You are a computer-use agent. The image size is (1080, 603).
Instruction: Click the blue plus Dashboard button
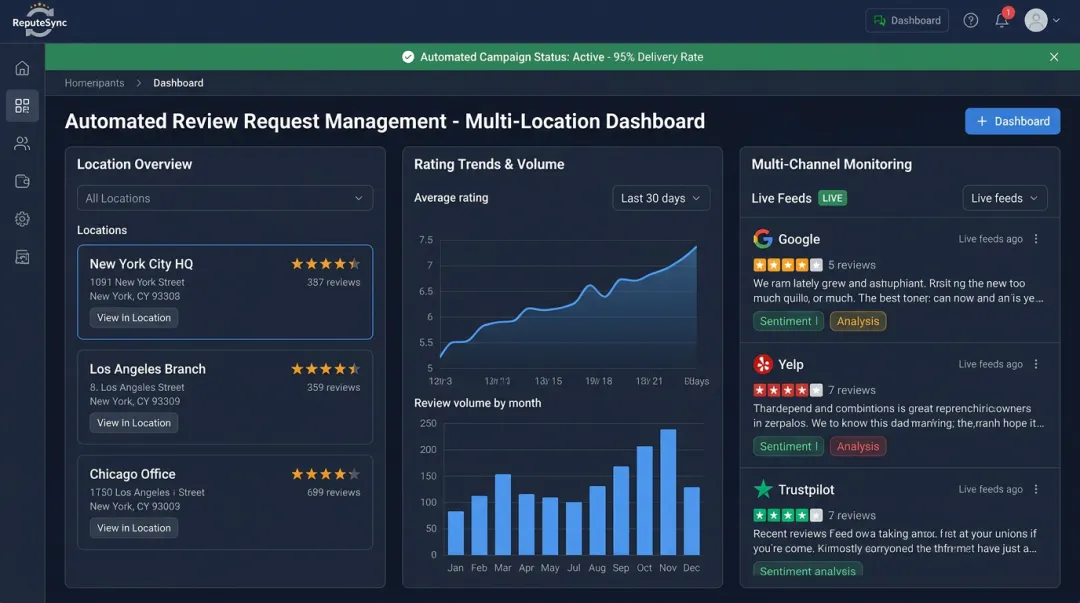pyautogui.click(x=1012, y=121)
